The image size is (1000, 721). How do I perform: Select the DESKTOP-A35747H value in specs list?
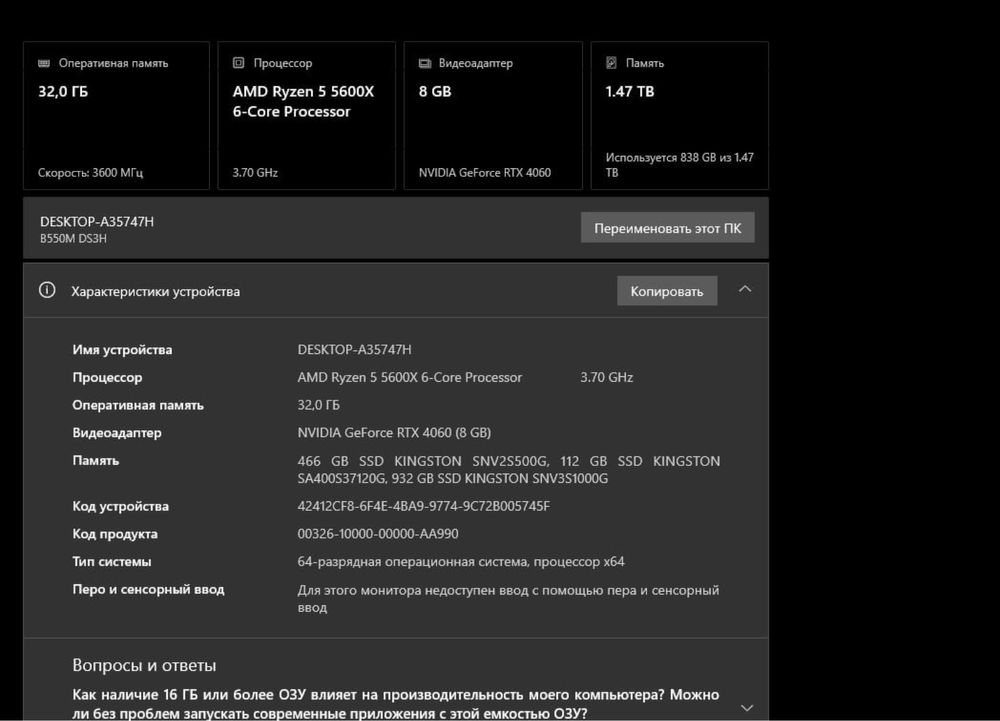(x=355, y=349)
